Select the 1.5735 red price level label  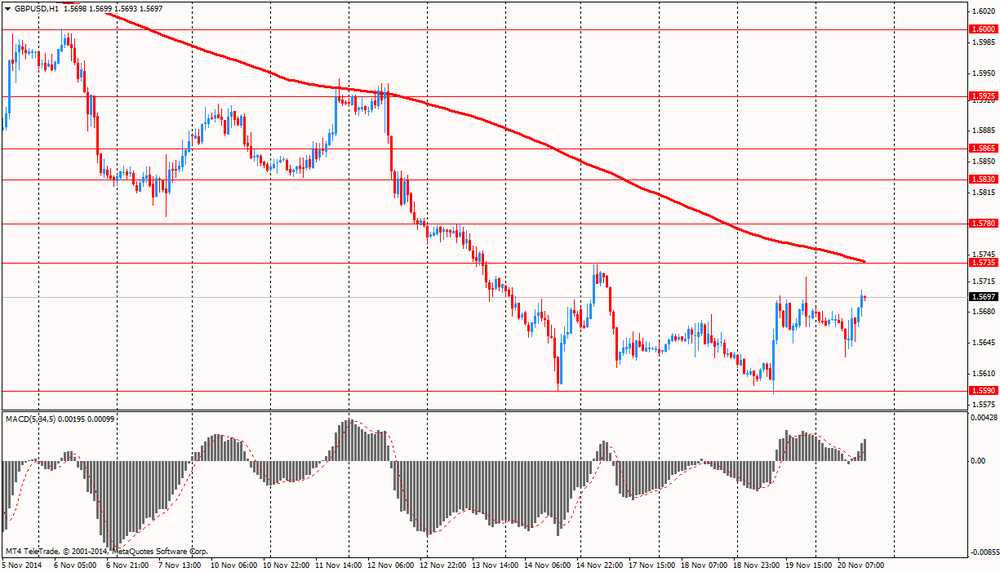(983, 262)
